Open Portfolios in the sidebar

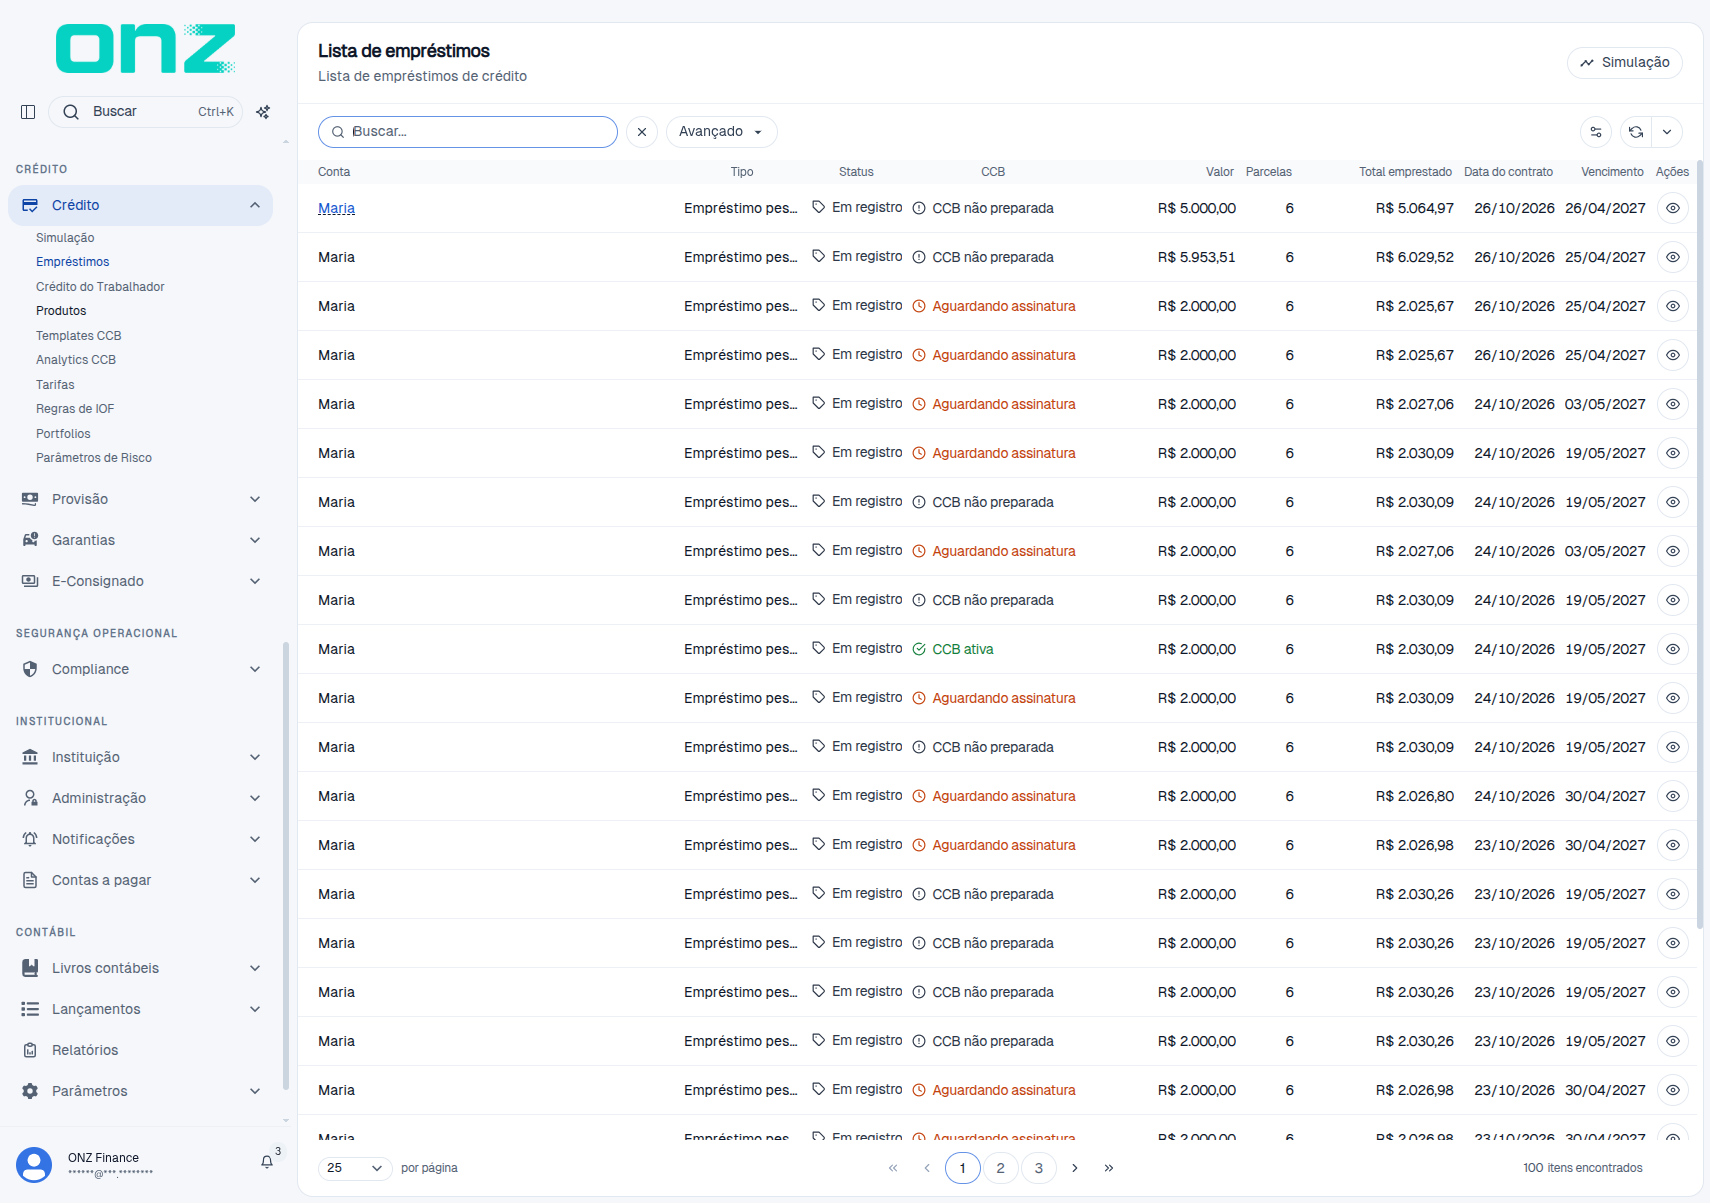[63, 434]
